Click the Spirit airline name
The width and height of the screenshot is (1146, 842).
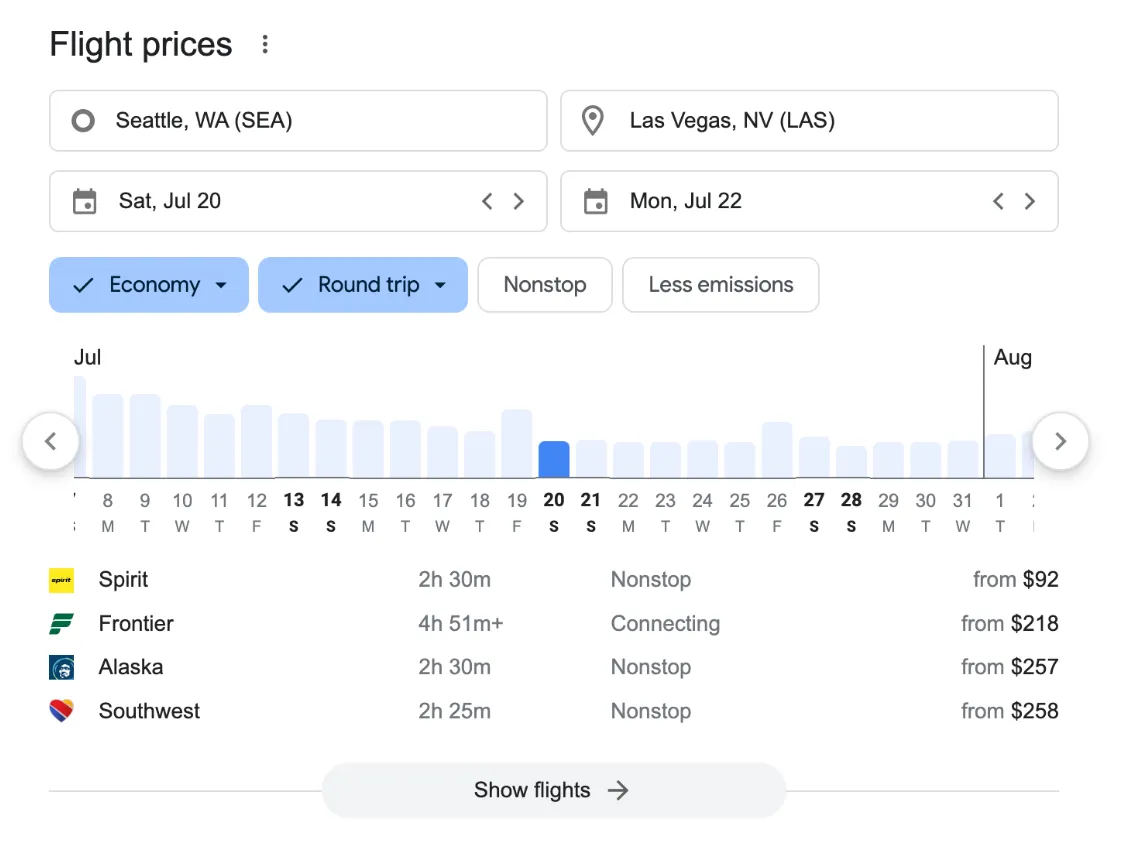(x=124, y=580)
